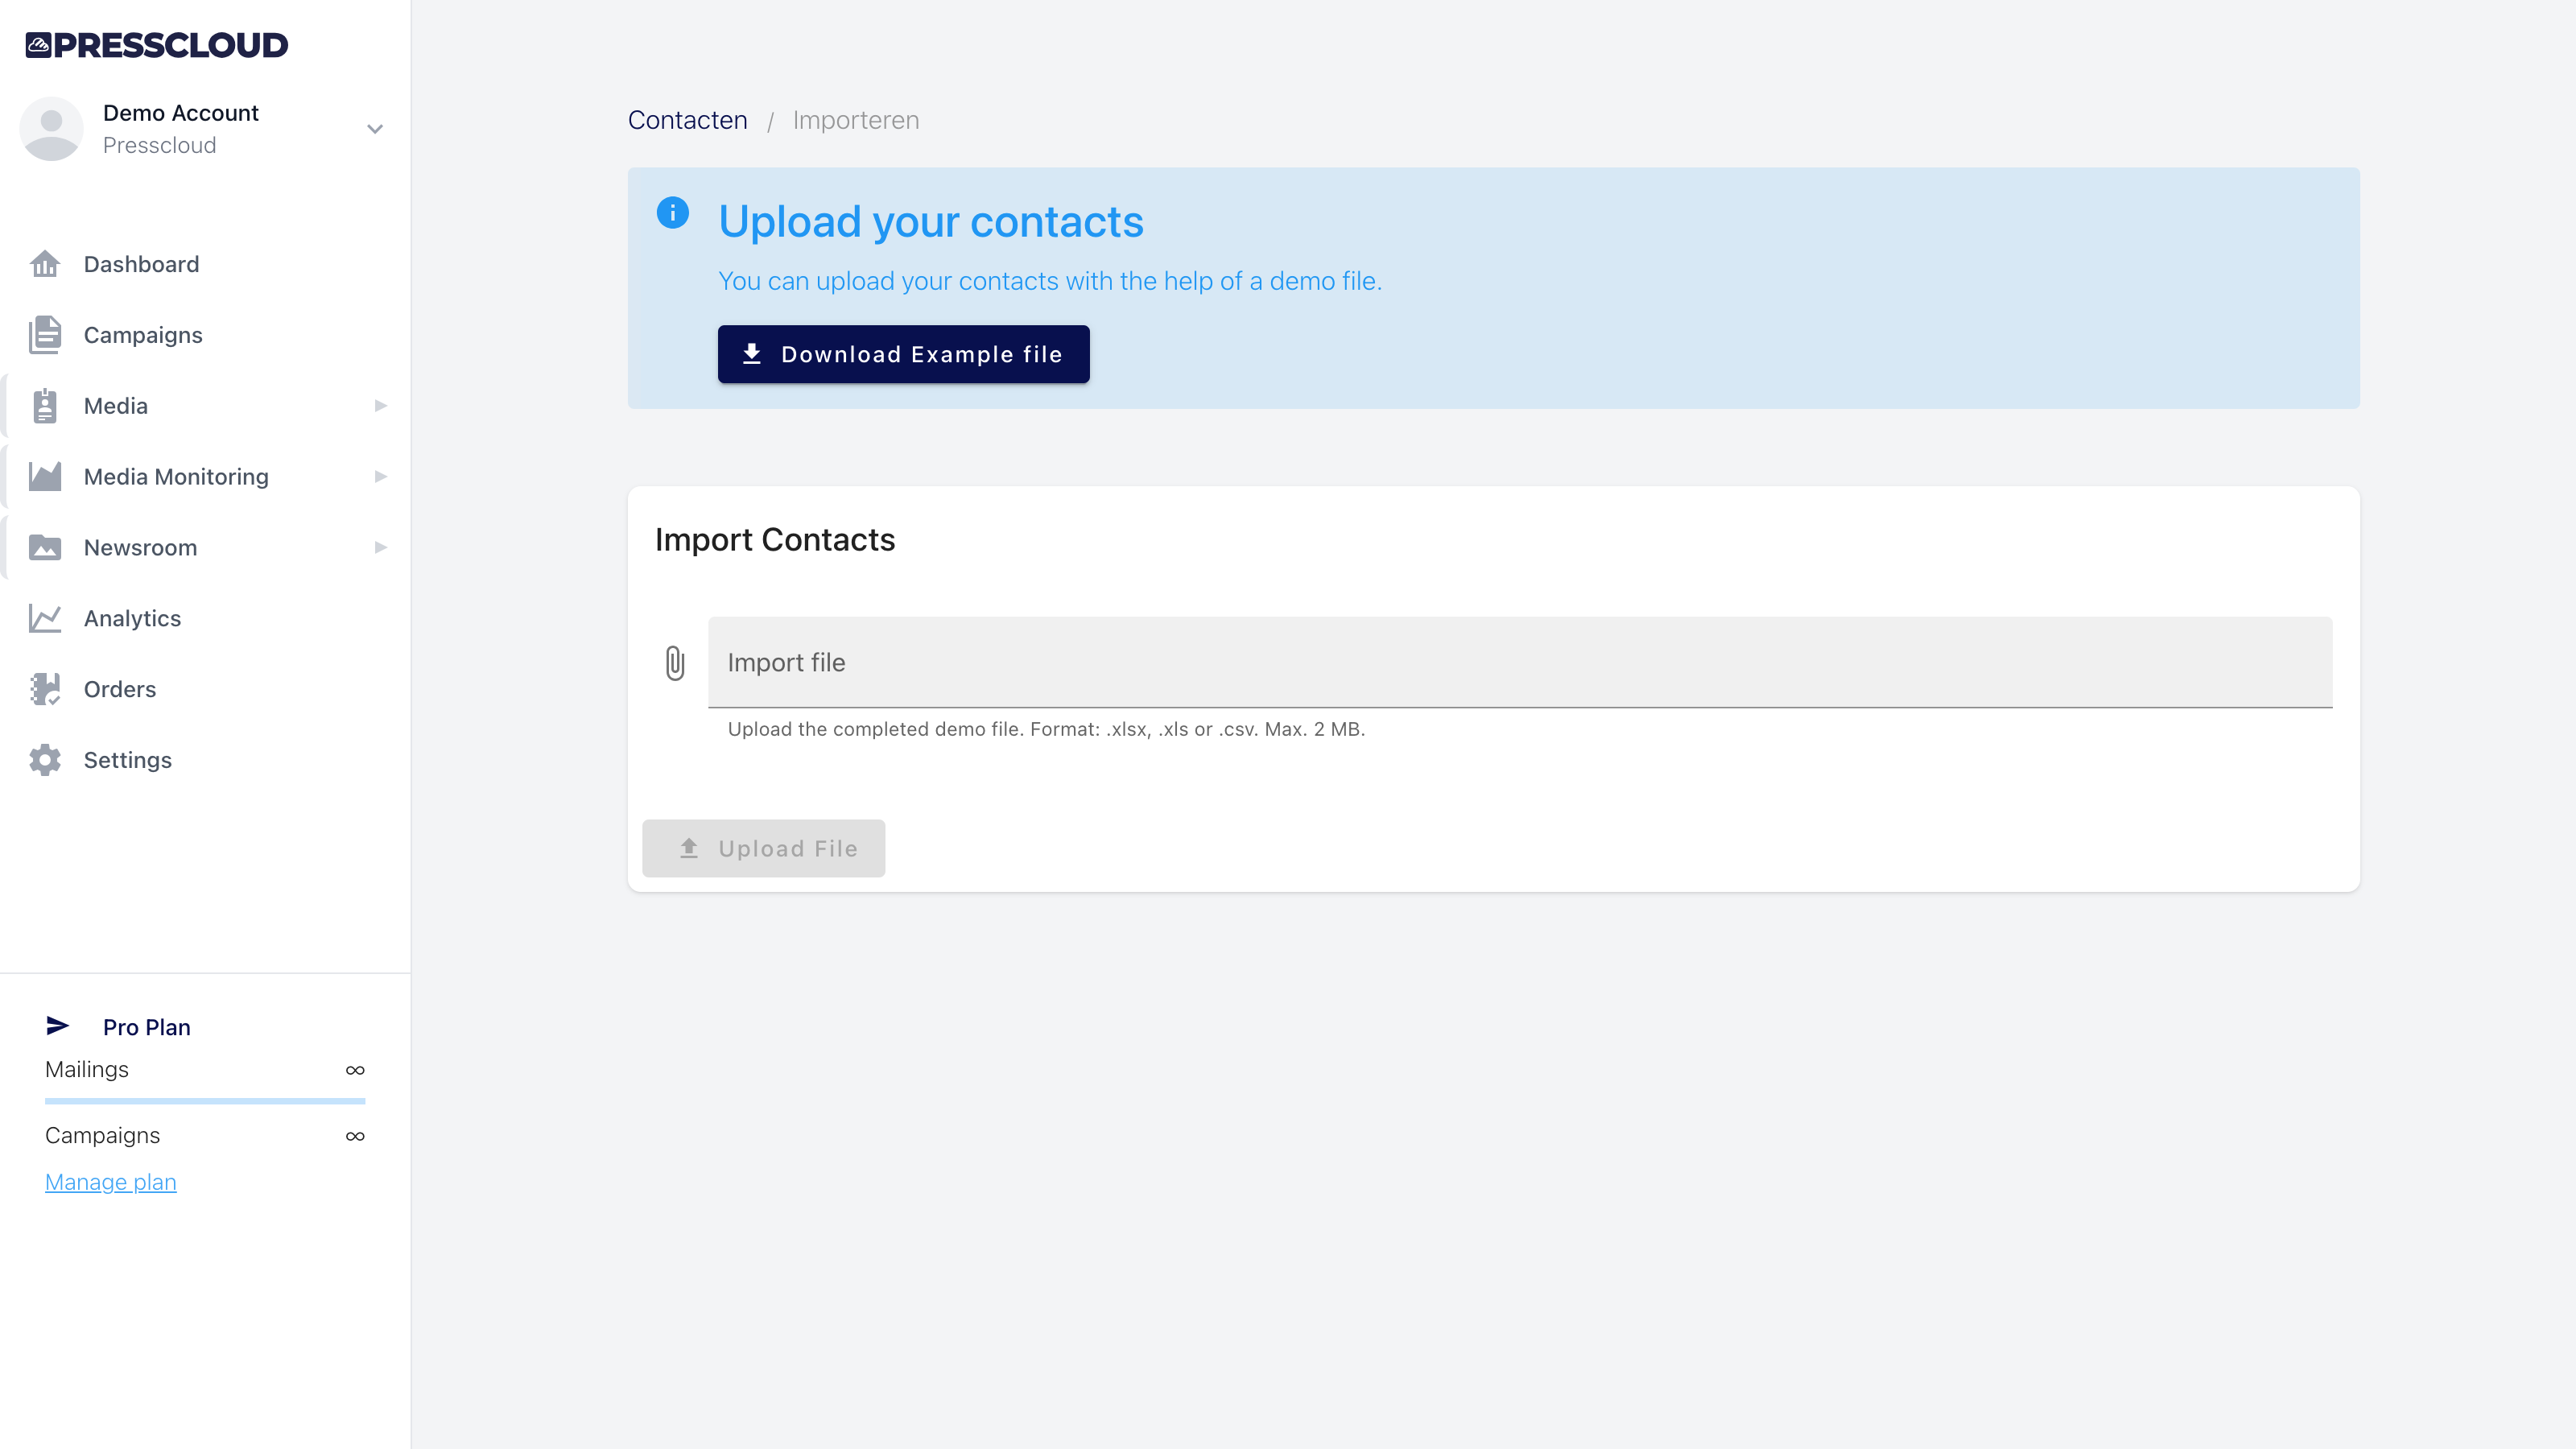2576x1449 pixels.
Task: Click the Mailings usage progress bar
Action: (205, 1101)
